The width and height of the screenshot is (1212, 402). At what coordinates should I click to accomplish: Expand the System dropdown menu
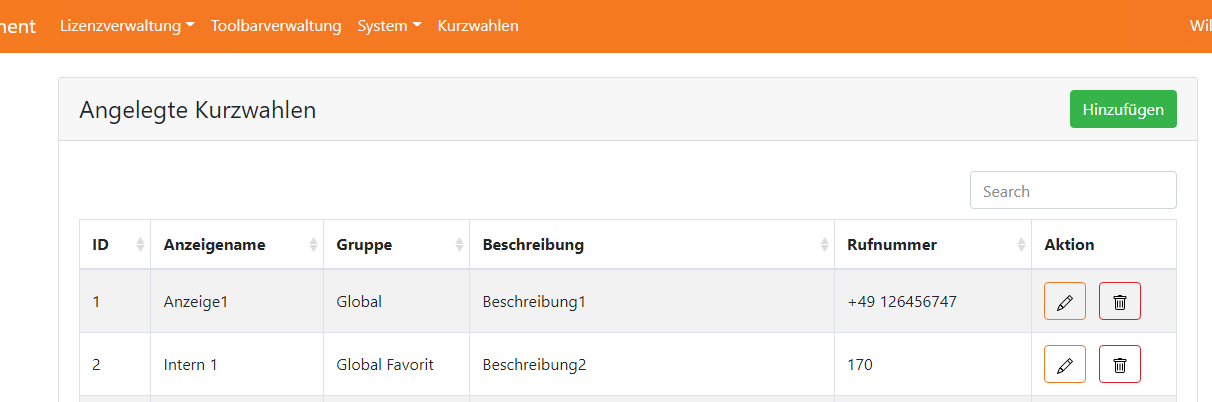coord(389,26)
